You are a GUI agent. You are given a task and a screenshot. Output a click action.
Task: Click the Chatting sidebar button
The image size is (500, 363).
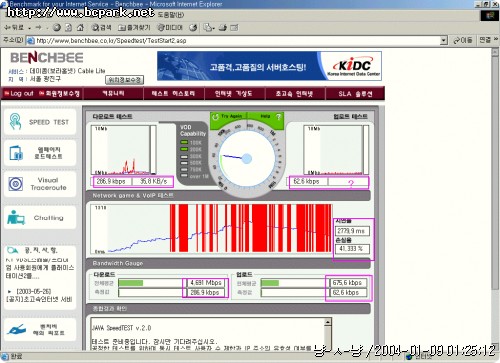[40, 217]
